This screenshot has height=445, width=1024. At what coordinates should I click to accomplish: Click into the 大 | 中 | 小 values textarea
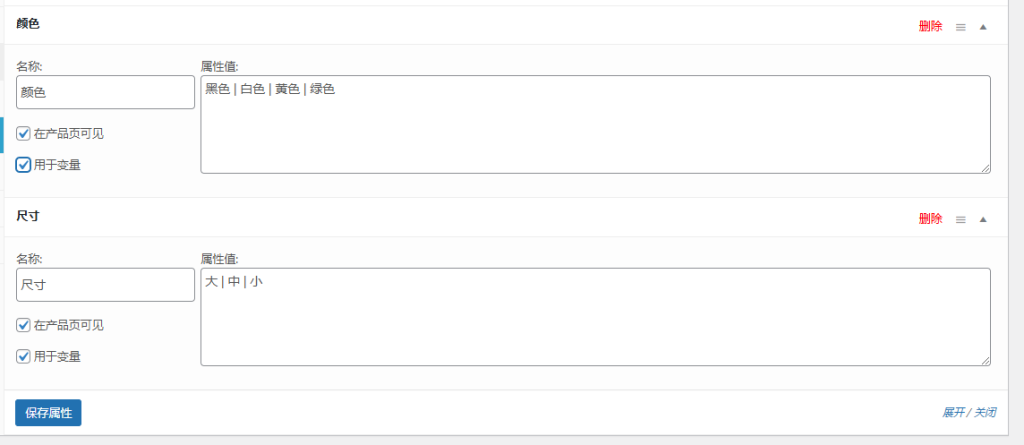tap(595, 316)
